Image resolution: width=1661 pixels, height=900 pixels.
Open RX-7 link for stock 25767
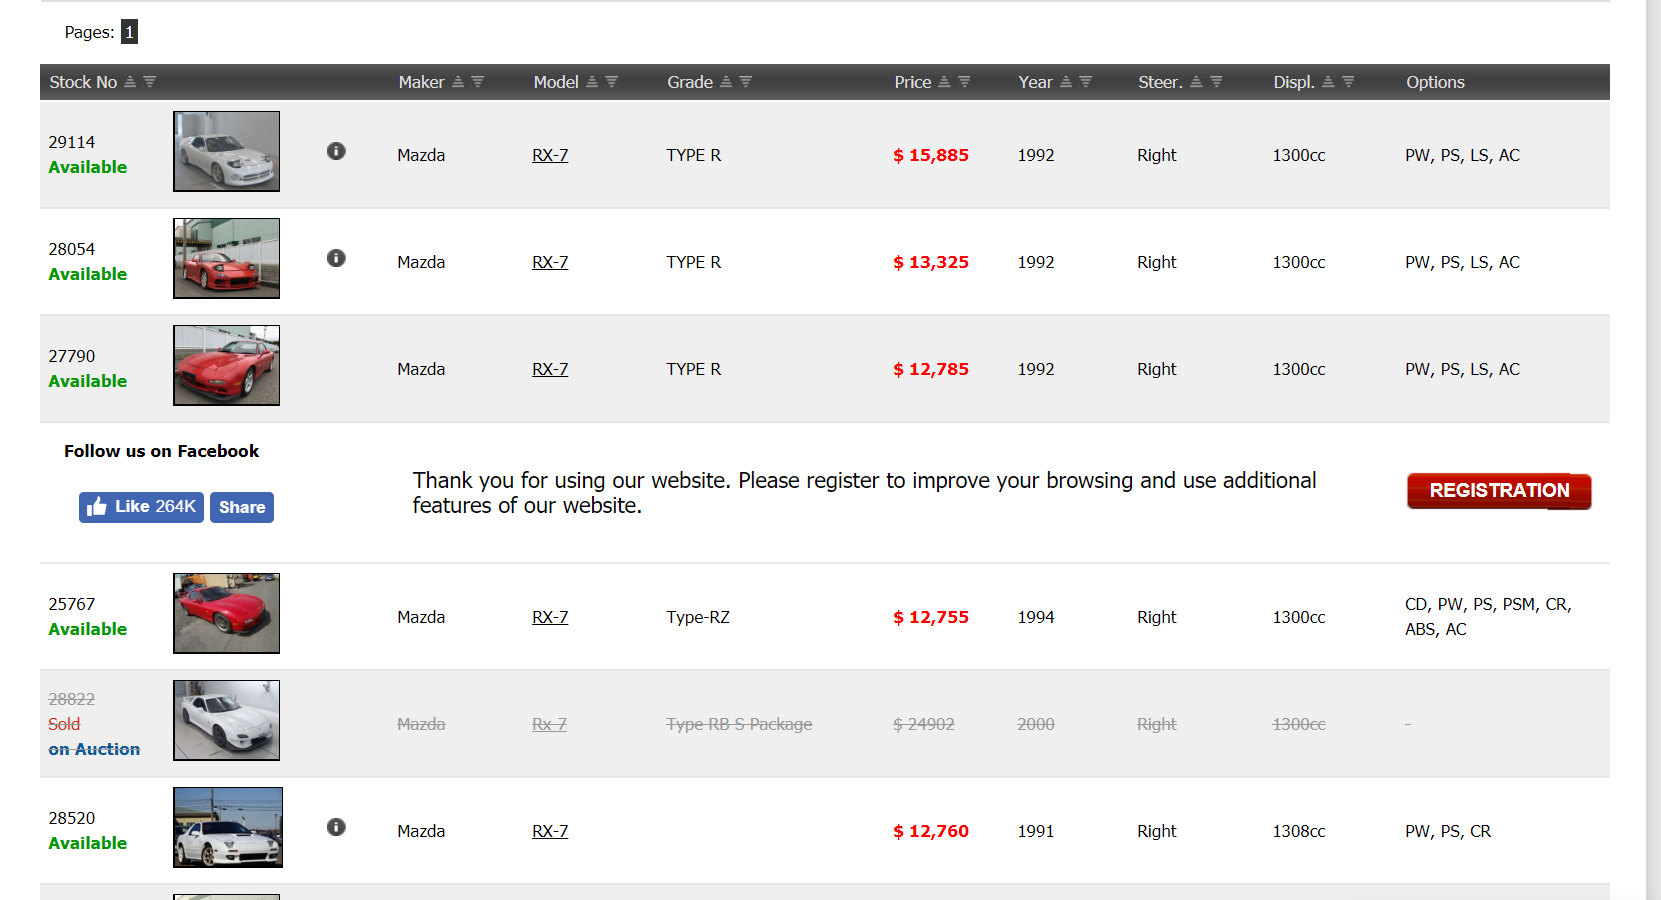(x=550, y=617)
